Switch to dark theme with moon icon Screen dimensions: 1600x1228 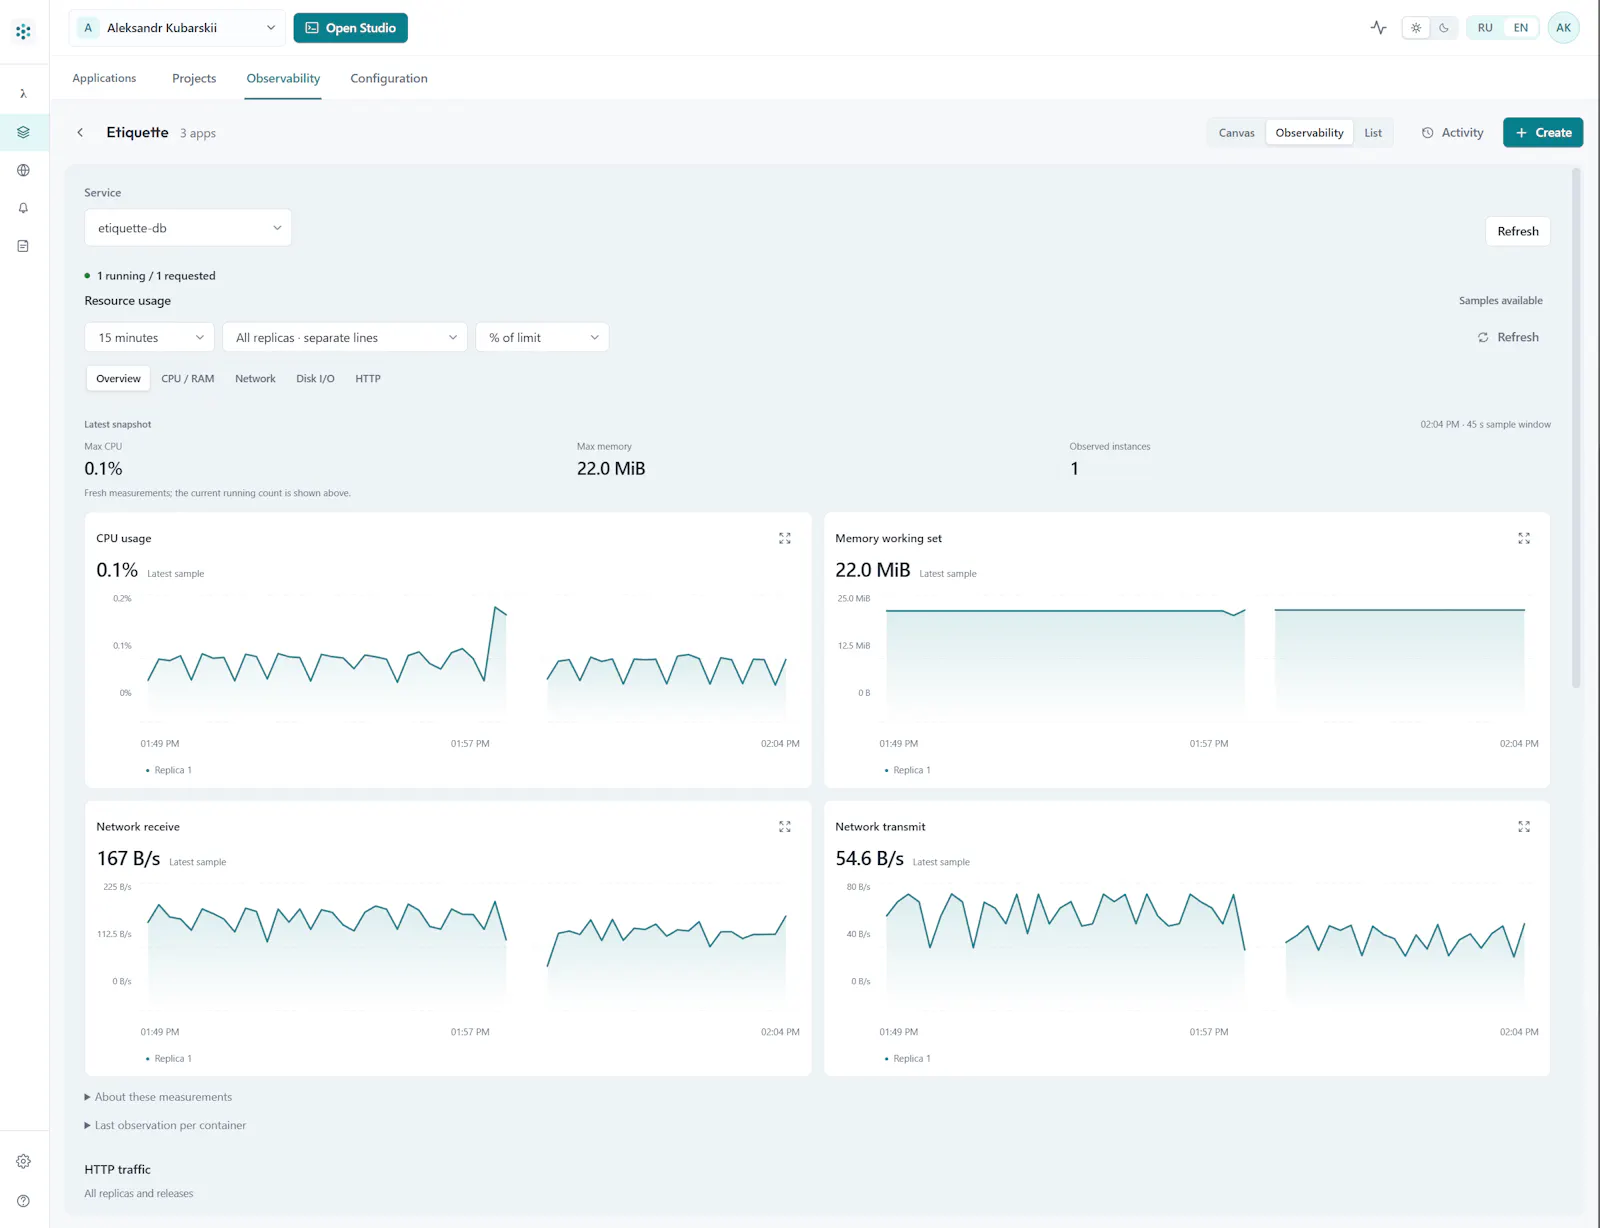pos(1444,28)
